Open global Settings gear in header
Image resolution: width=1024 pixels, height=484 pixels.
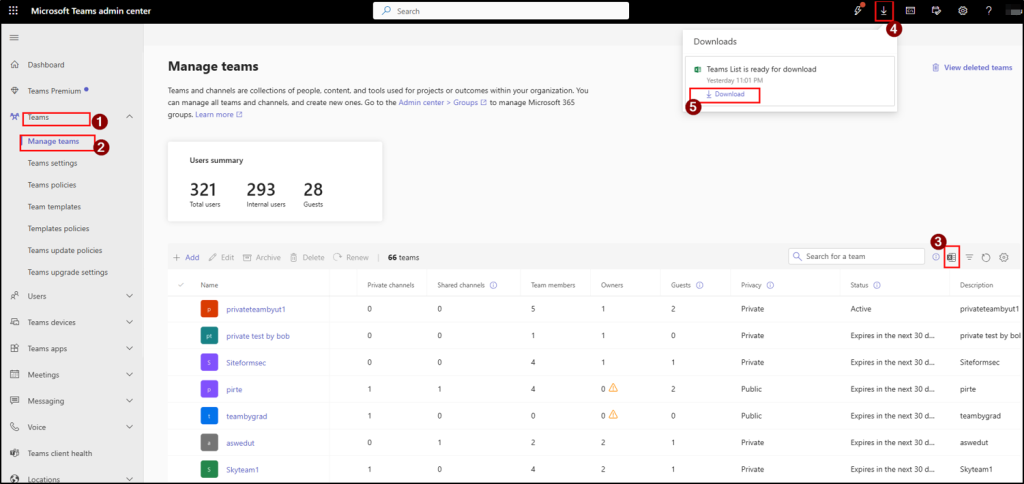[962, 11]
